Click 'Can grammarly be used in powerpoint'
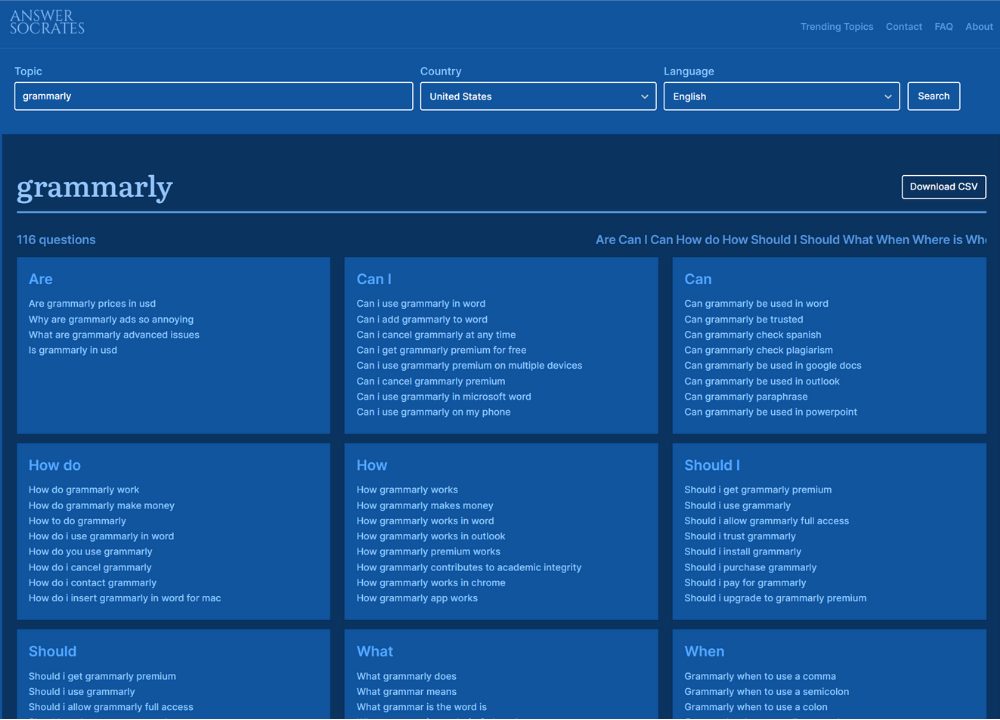 (x=770, y=412)
